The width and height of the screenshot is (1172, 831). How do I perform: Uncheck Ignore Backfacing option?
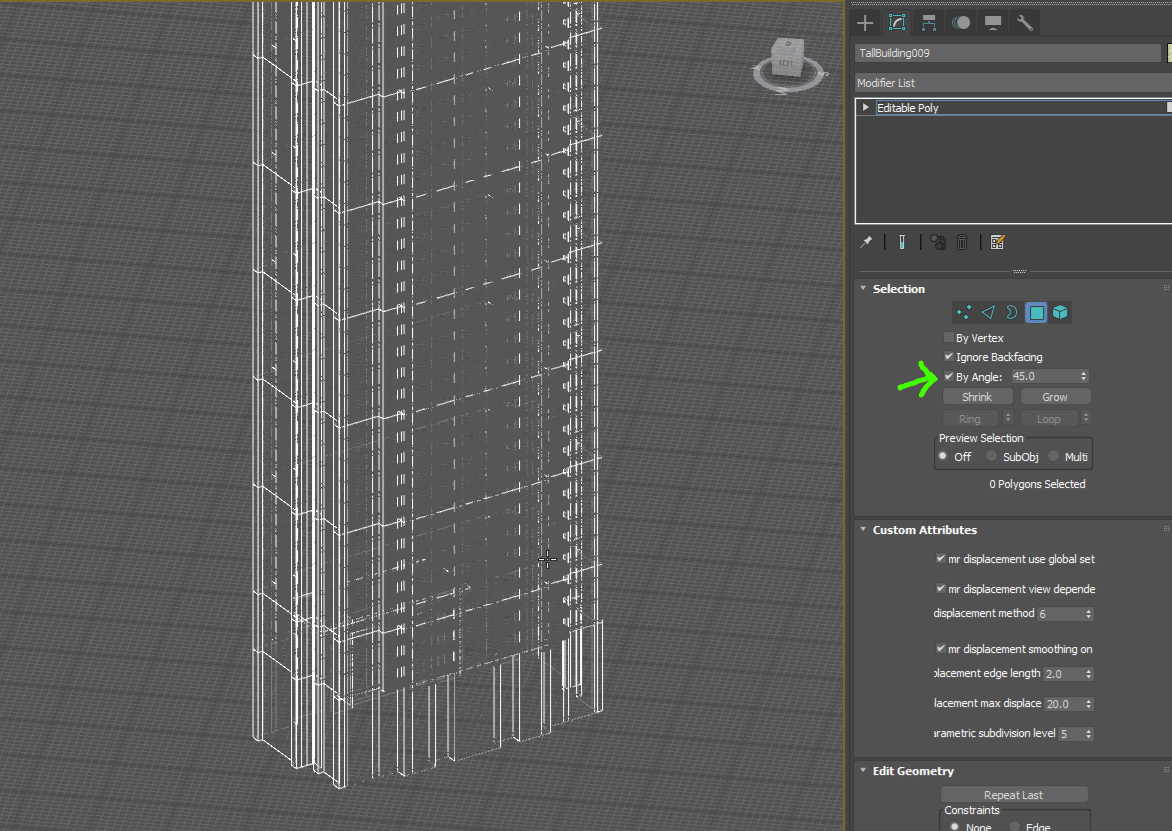[x=949, y=357]
